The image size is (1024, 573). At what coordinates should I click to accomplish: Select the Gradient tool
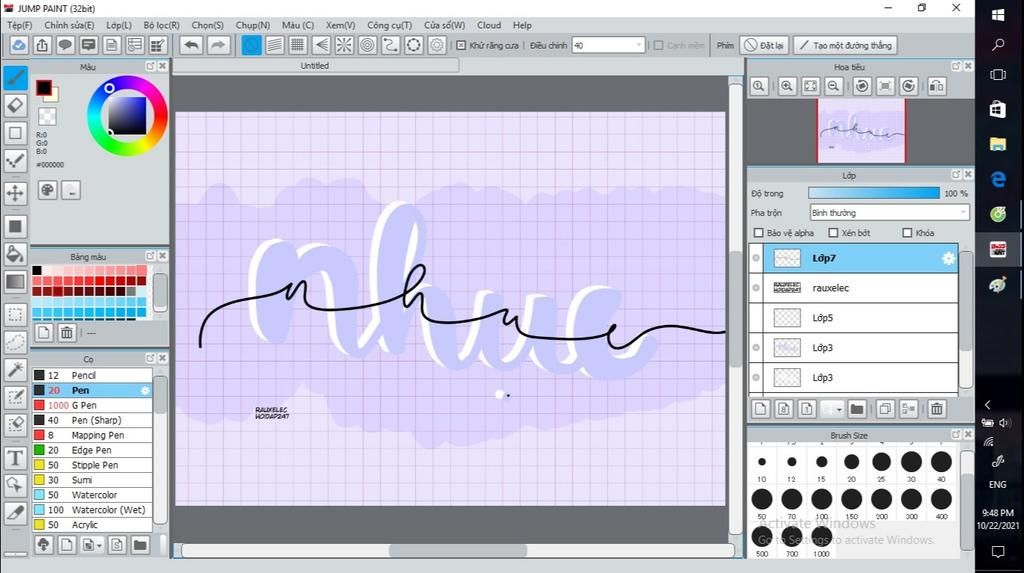point(15,282)
